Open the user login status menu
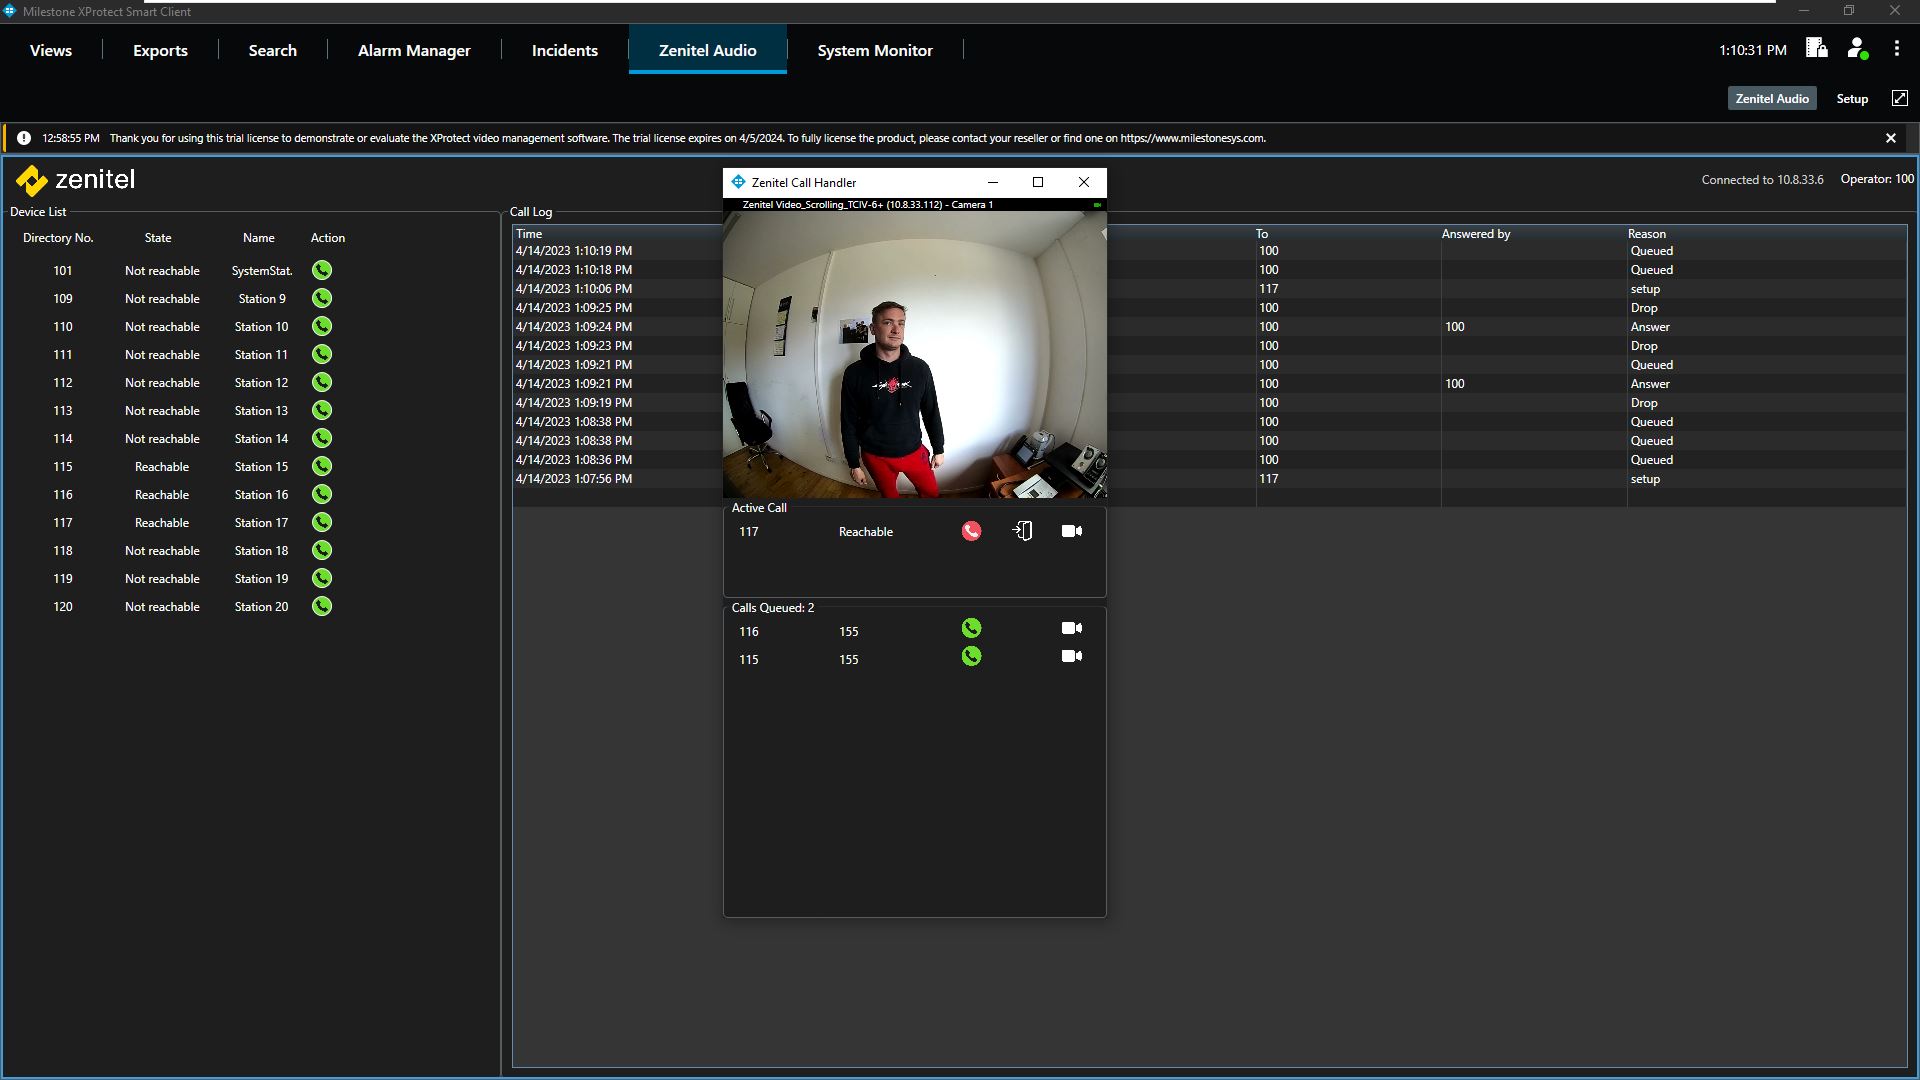Screen dimensions: 1920x1080 tap(1857, 48)
